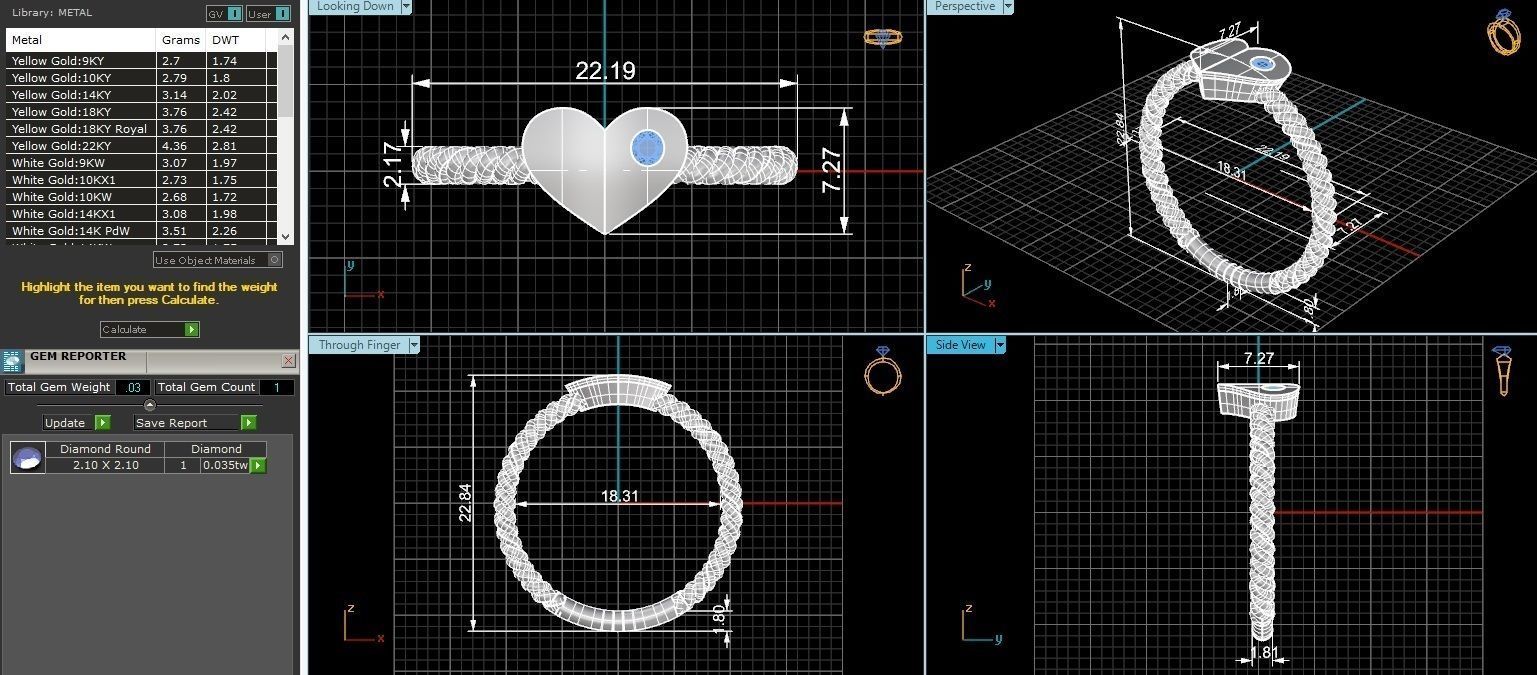Click the green arrow next to Save Report
The width and height of the screenshot is (1537, 675).
(x=248, y=423)
